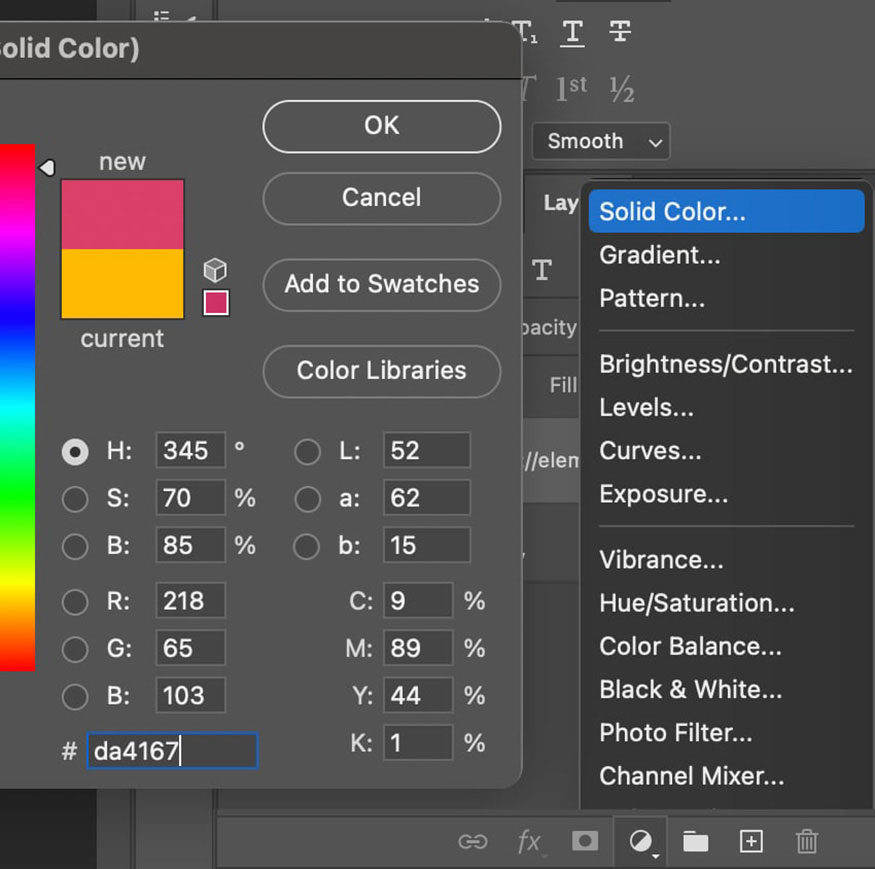The image size is (875, 869).
Task: Create a new group folder
Action: (695, 841)
